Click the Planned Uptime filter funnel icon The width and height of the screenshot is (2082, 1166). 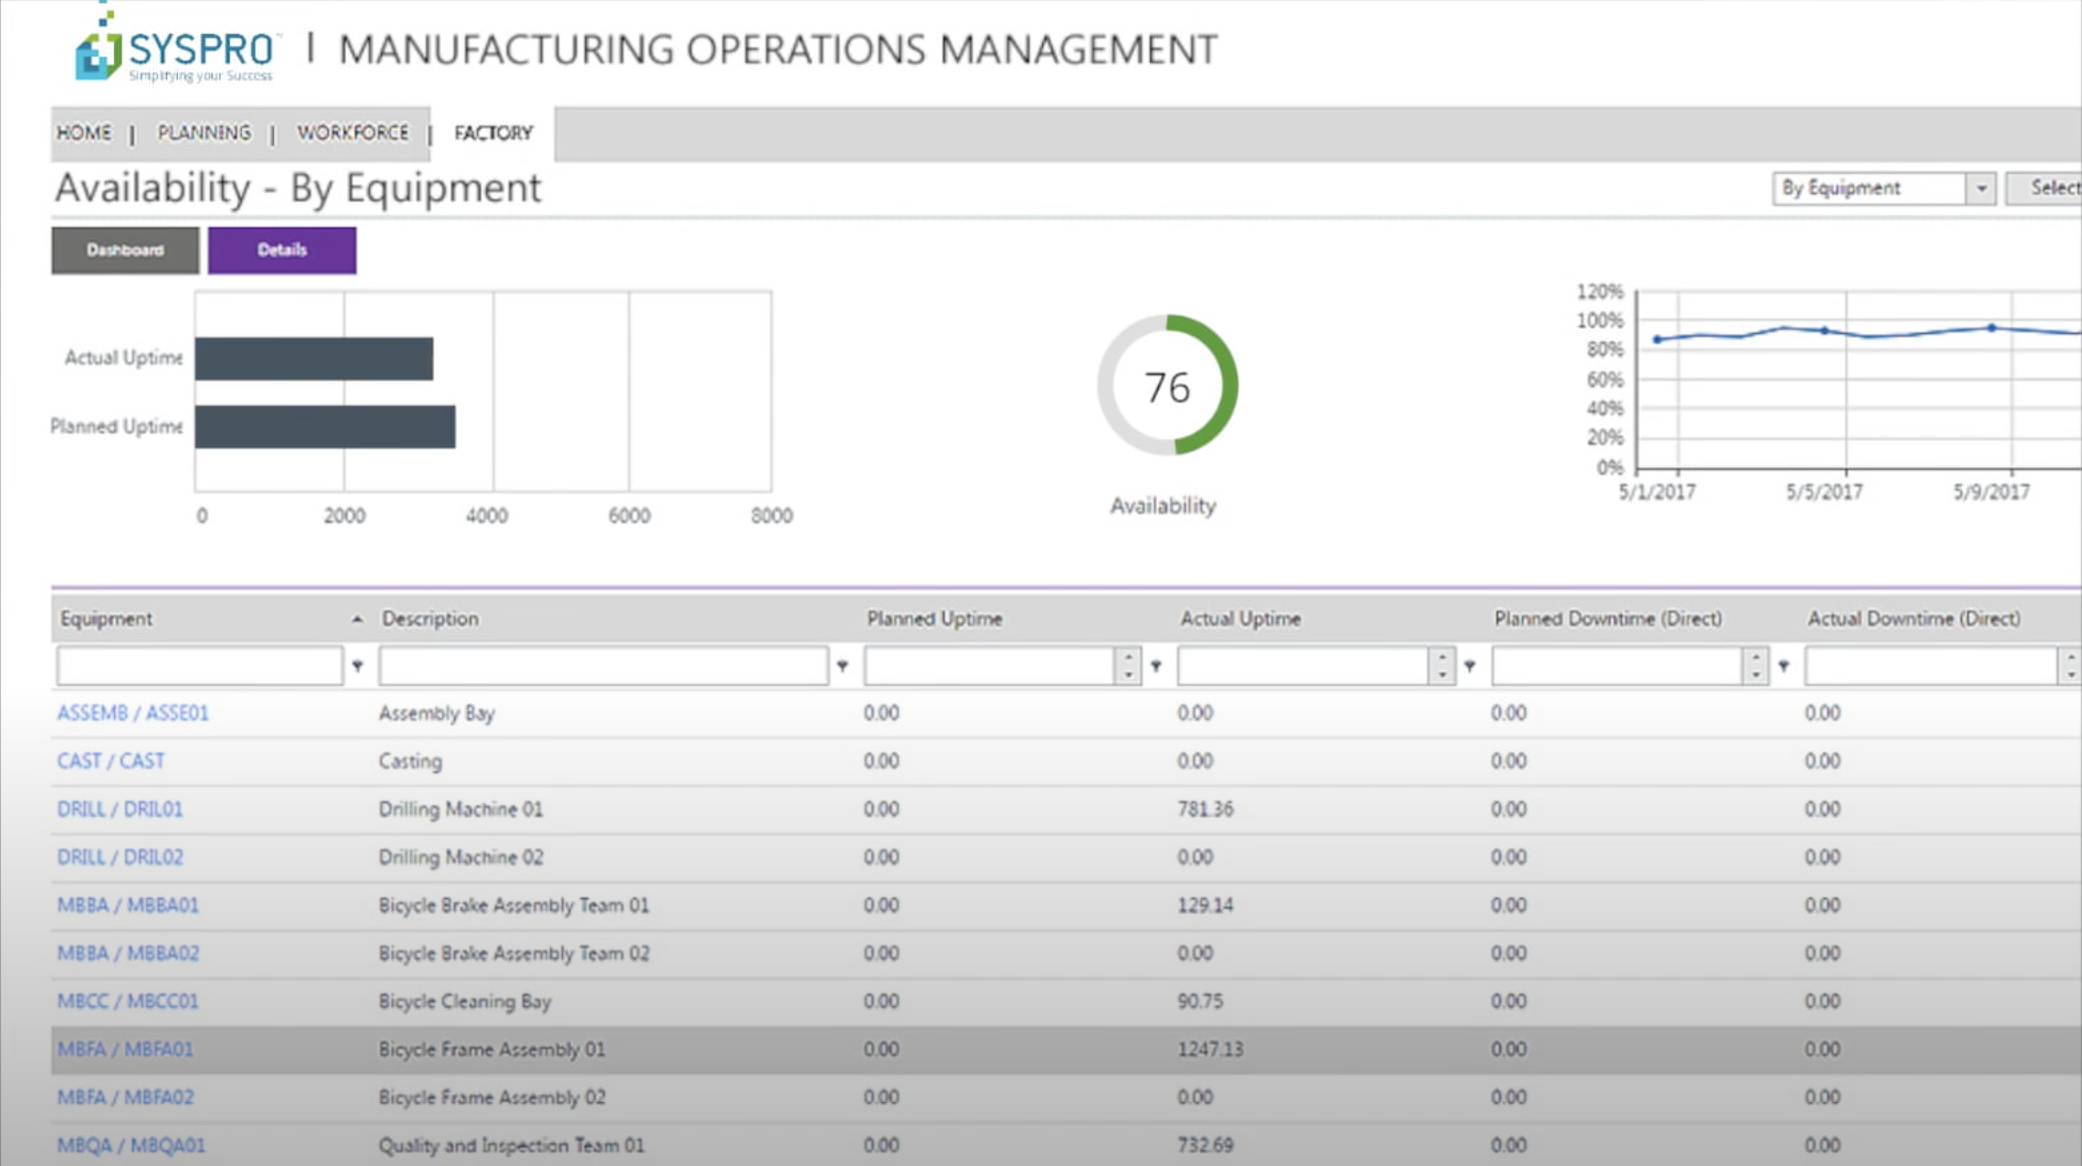click(x=1157, y=665)
